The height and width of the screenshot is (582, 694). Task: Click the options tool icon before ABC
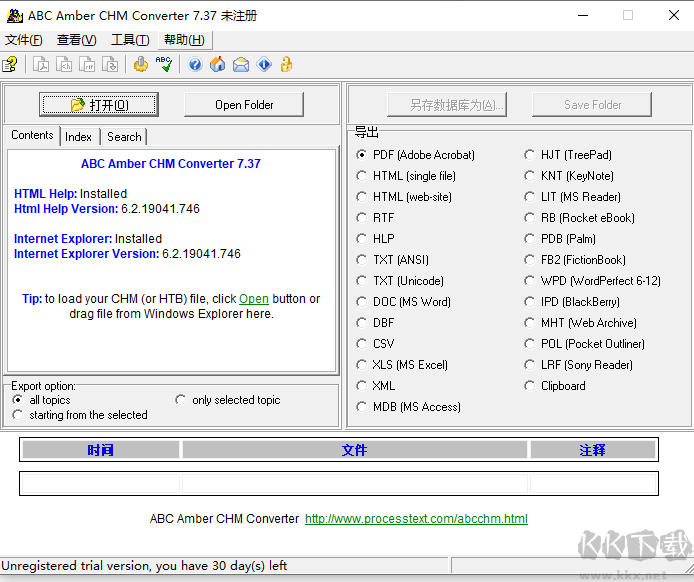click(x=141, y=65)
